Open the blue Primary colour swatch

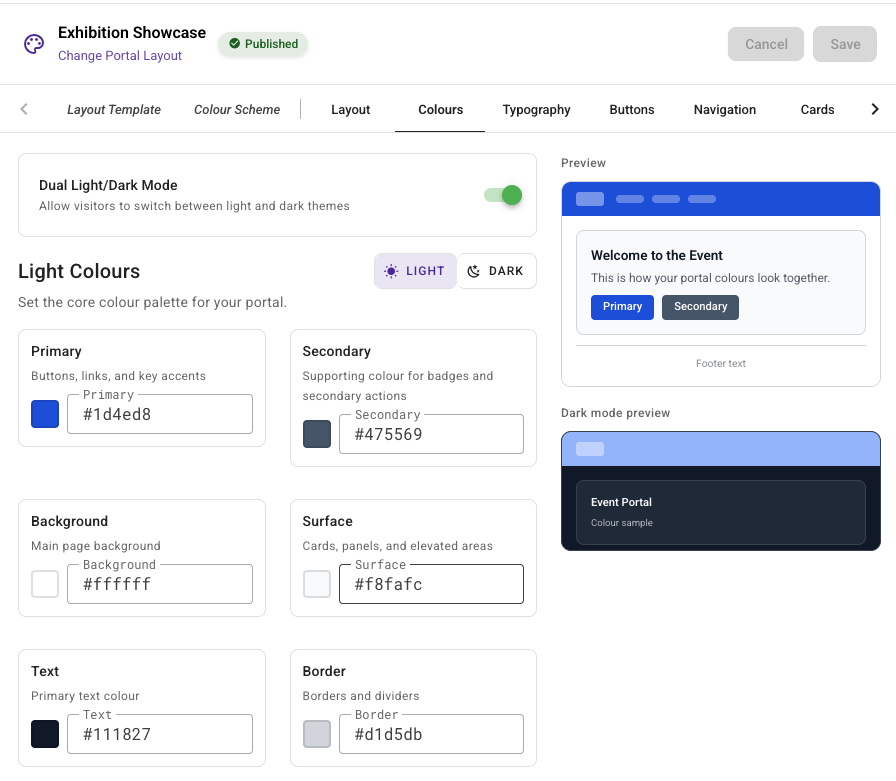point(45,414)
